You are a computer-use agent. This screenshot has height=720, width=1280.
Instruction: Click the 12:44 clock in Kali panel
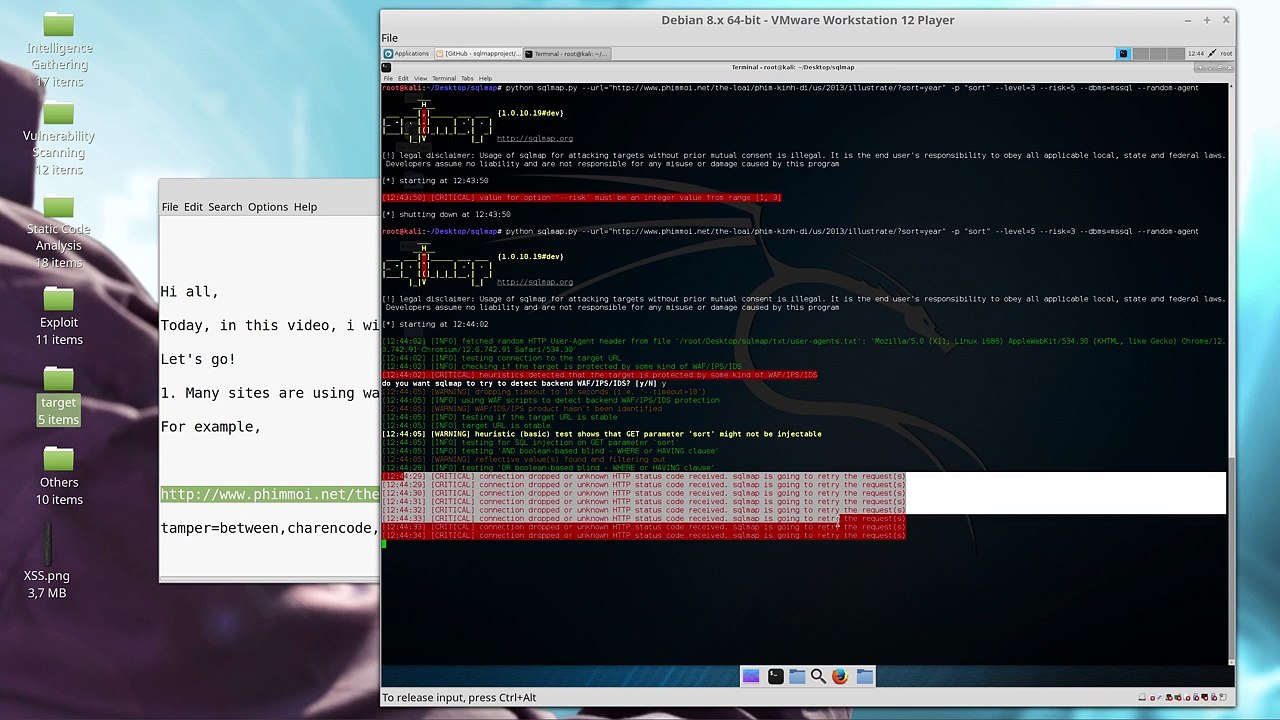[x=1195, y=54]
